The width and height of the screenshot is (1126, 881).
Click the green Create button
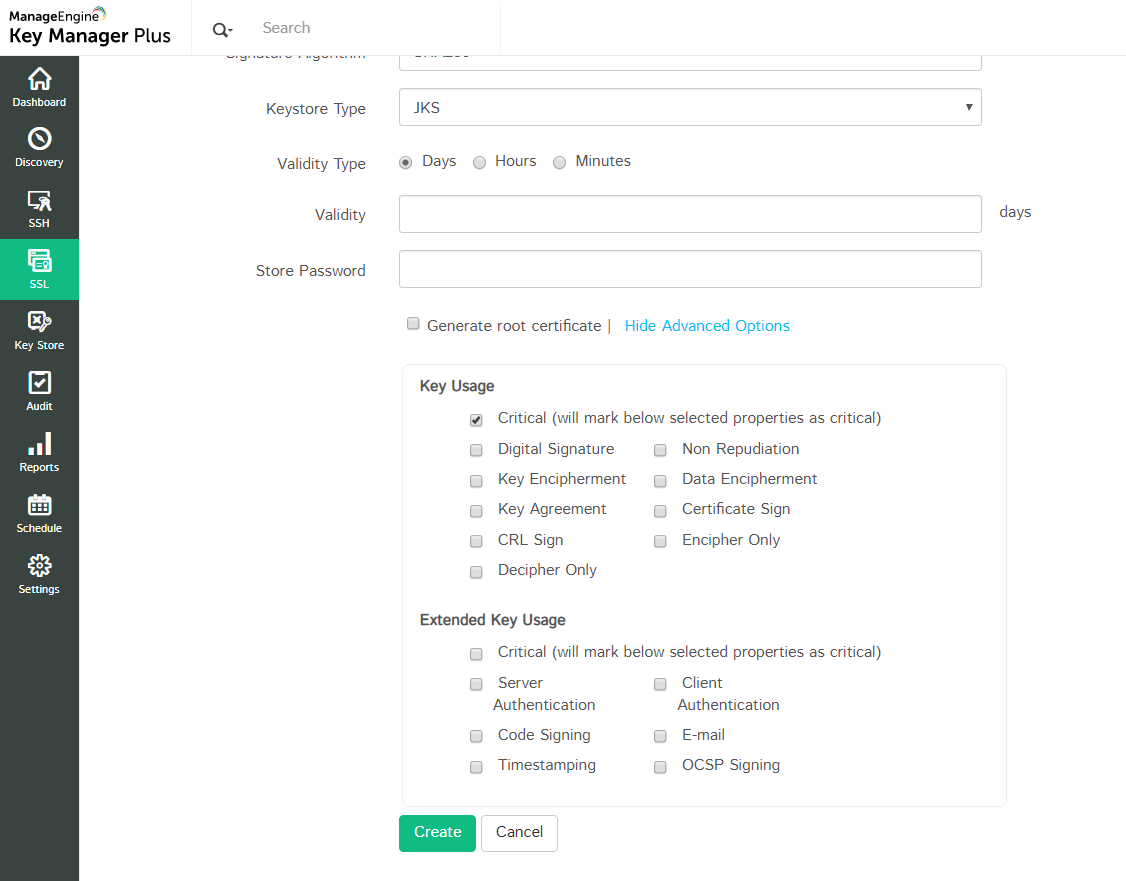(437, 833)
